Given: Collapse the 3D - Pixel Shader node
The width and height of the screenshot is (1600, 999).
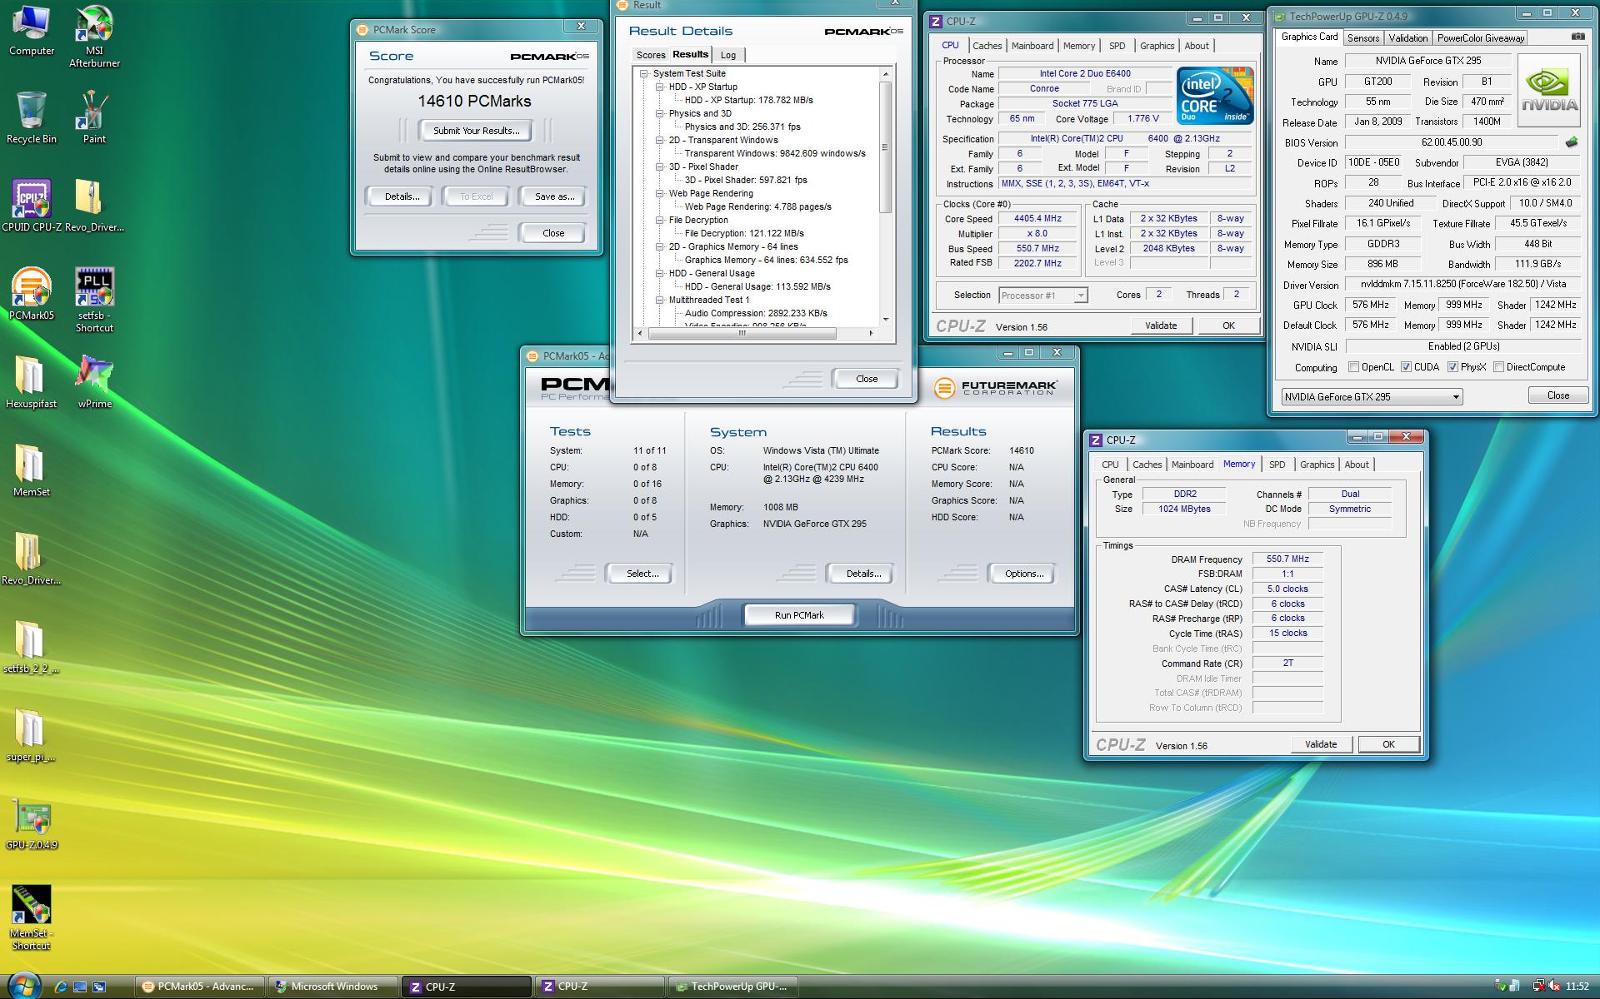Looking at the screenshot, I should click(x=660, y=167).
